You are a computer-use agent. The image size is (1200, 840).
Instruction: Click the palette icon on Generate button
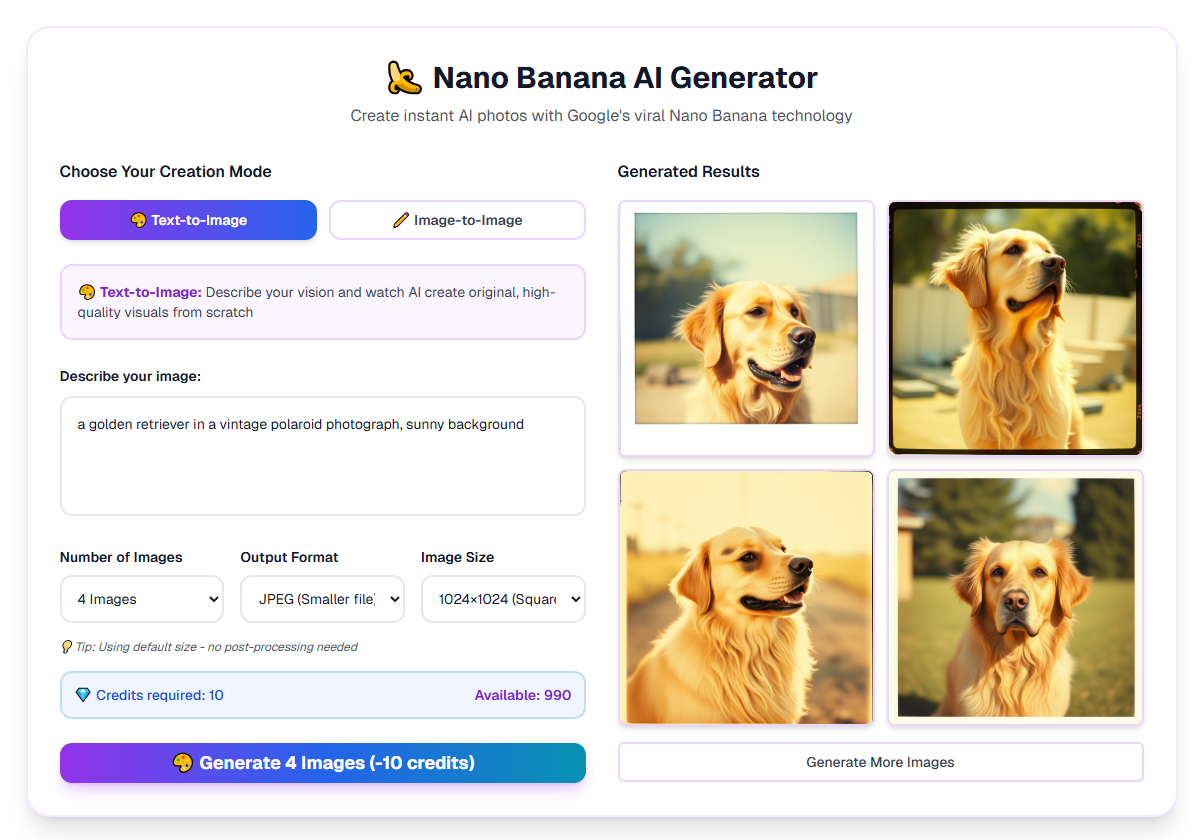[x=182, y=763]
